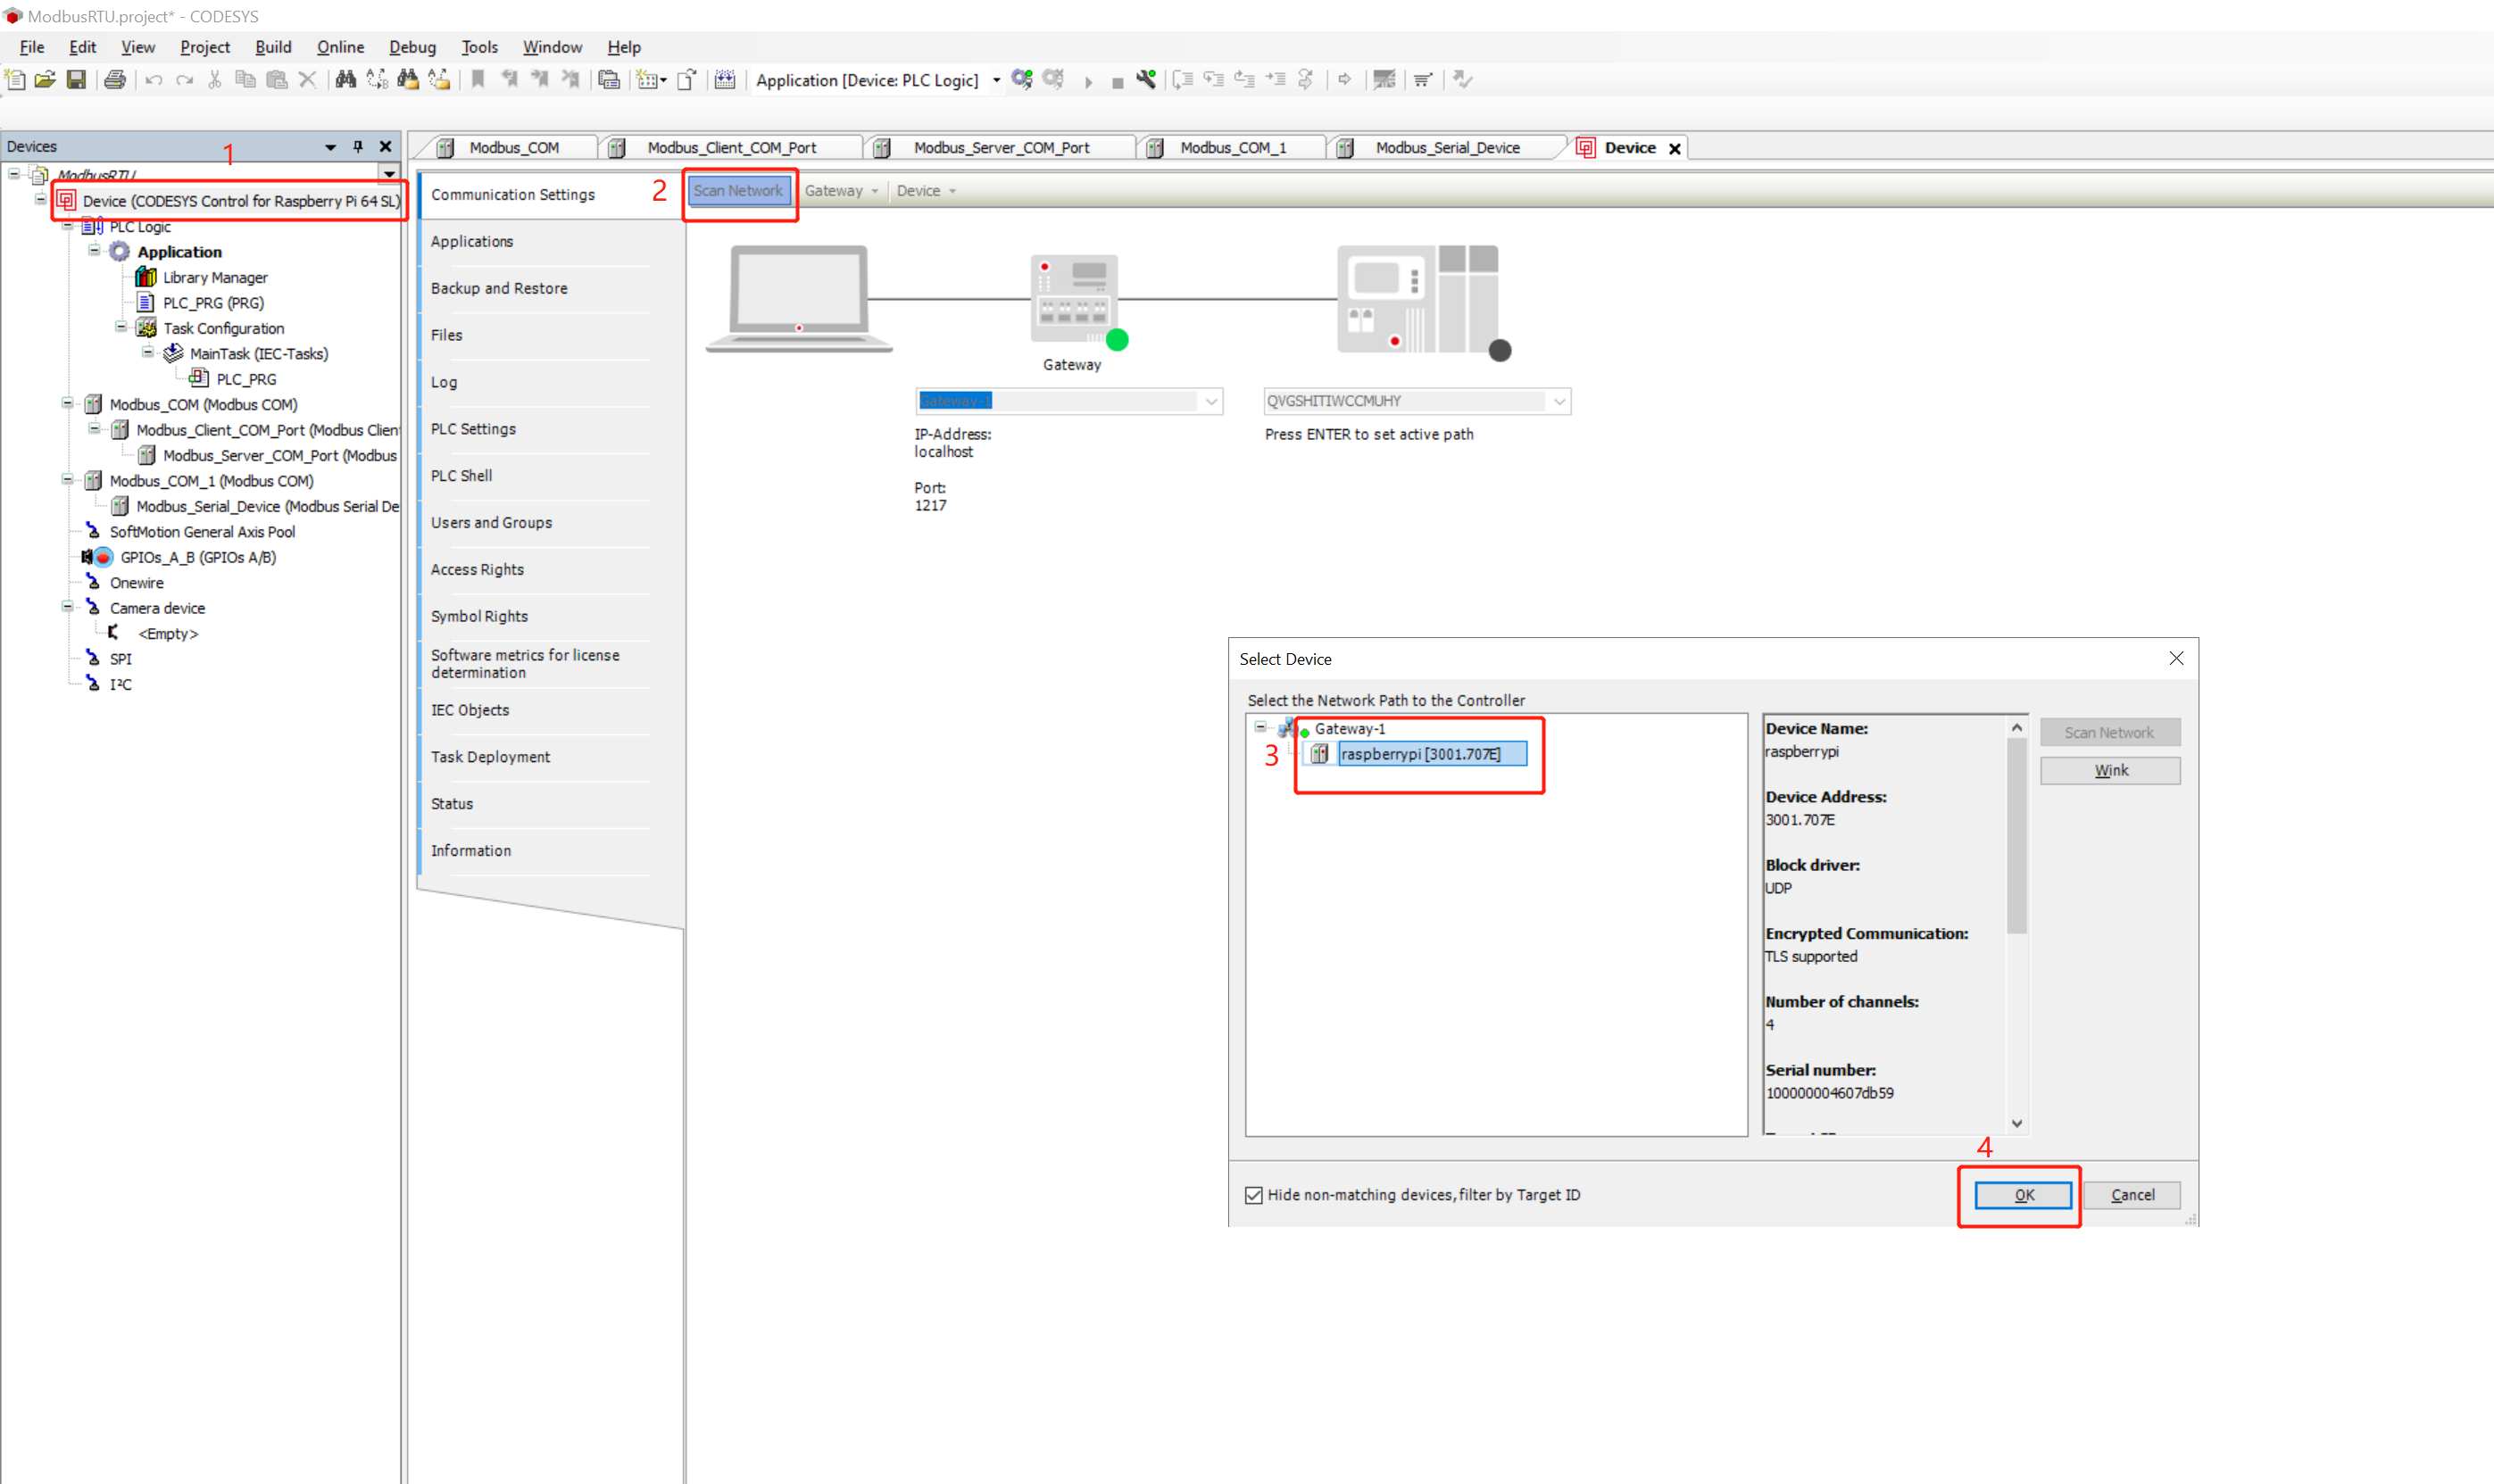
Task: Click the scrollbar down arrow in device info
Action: [2017, 1123]
